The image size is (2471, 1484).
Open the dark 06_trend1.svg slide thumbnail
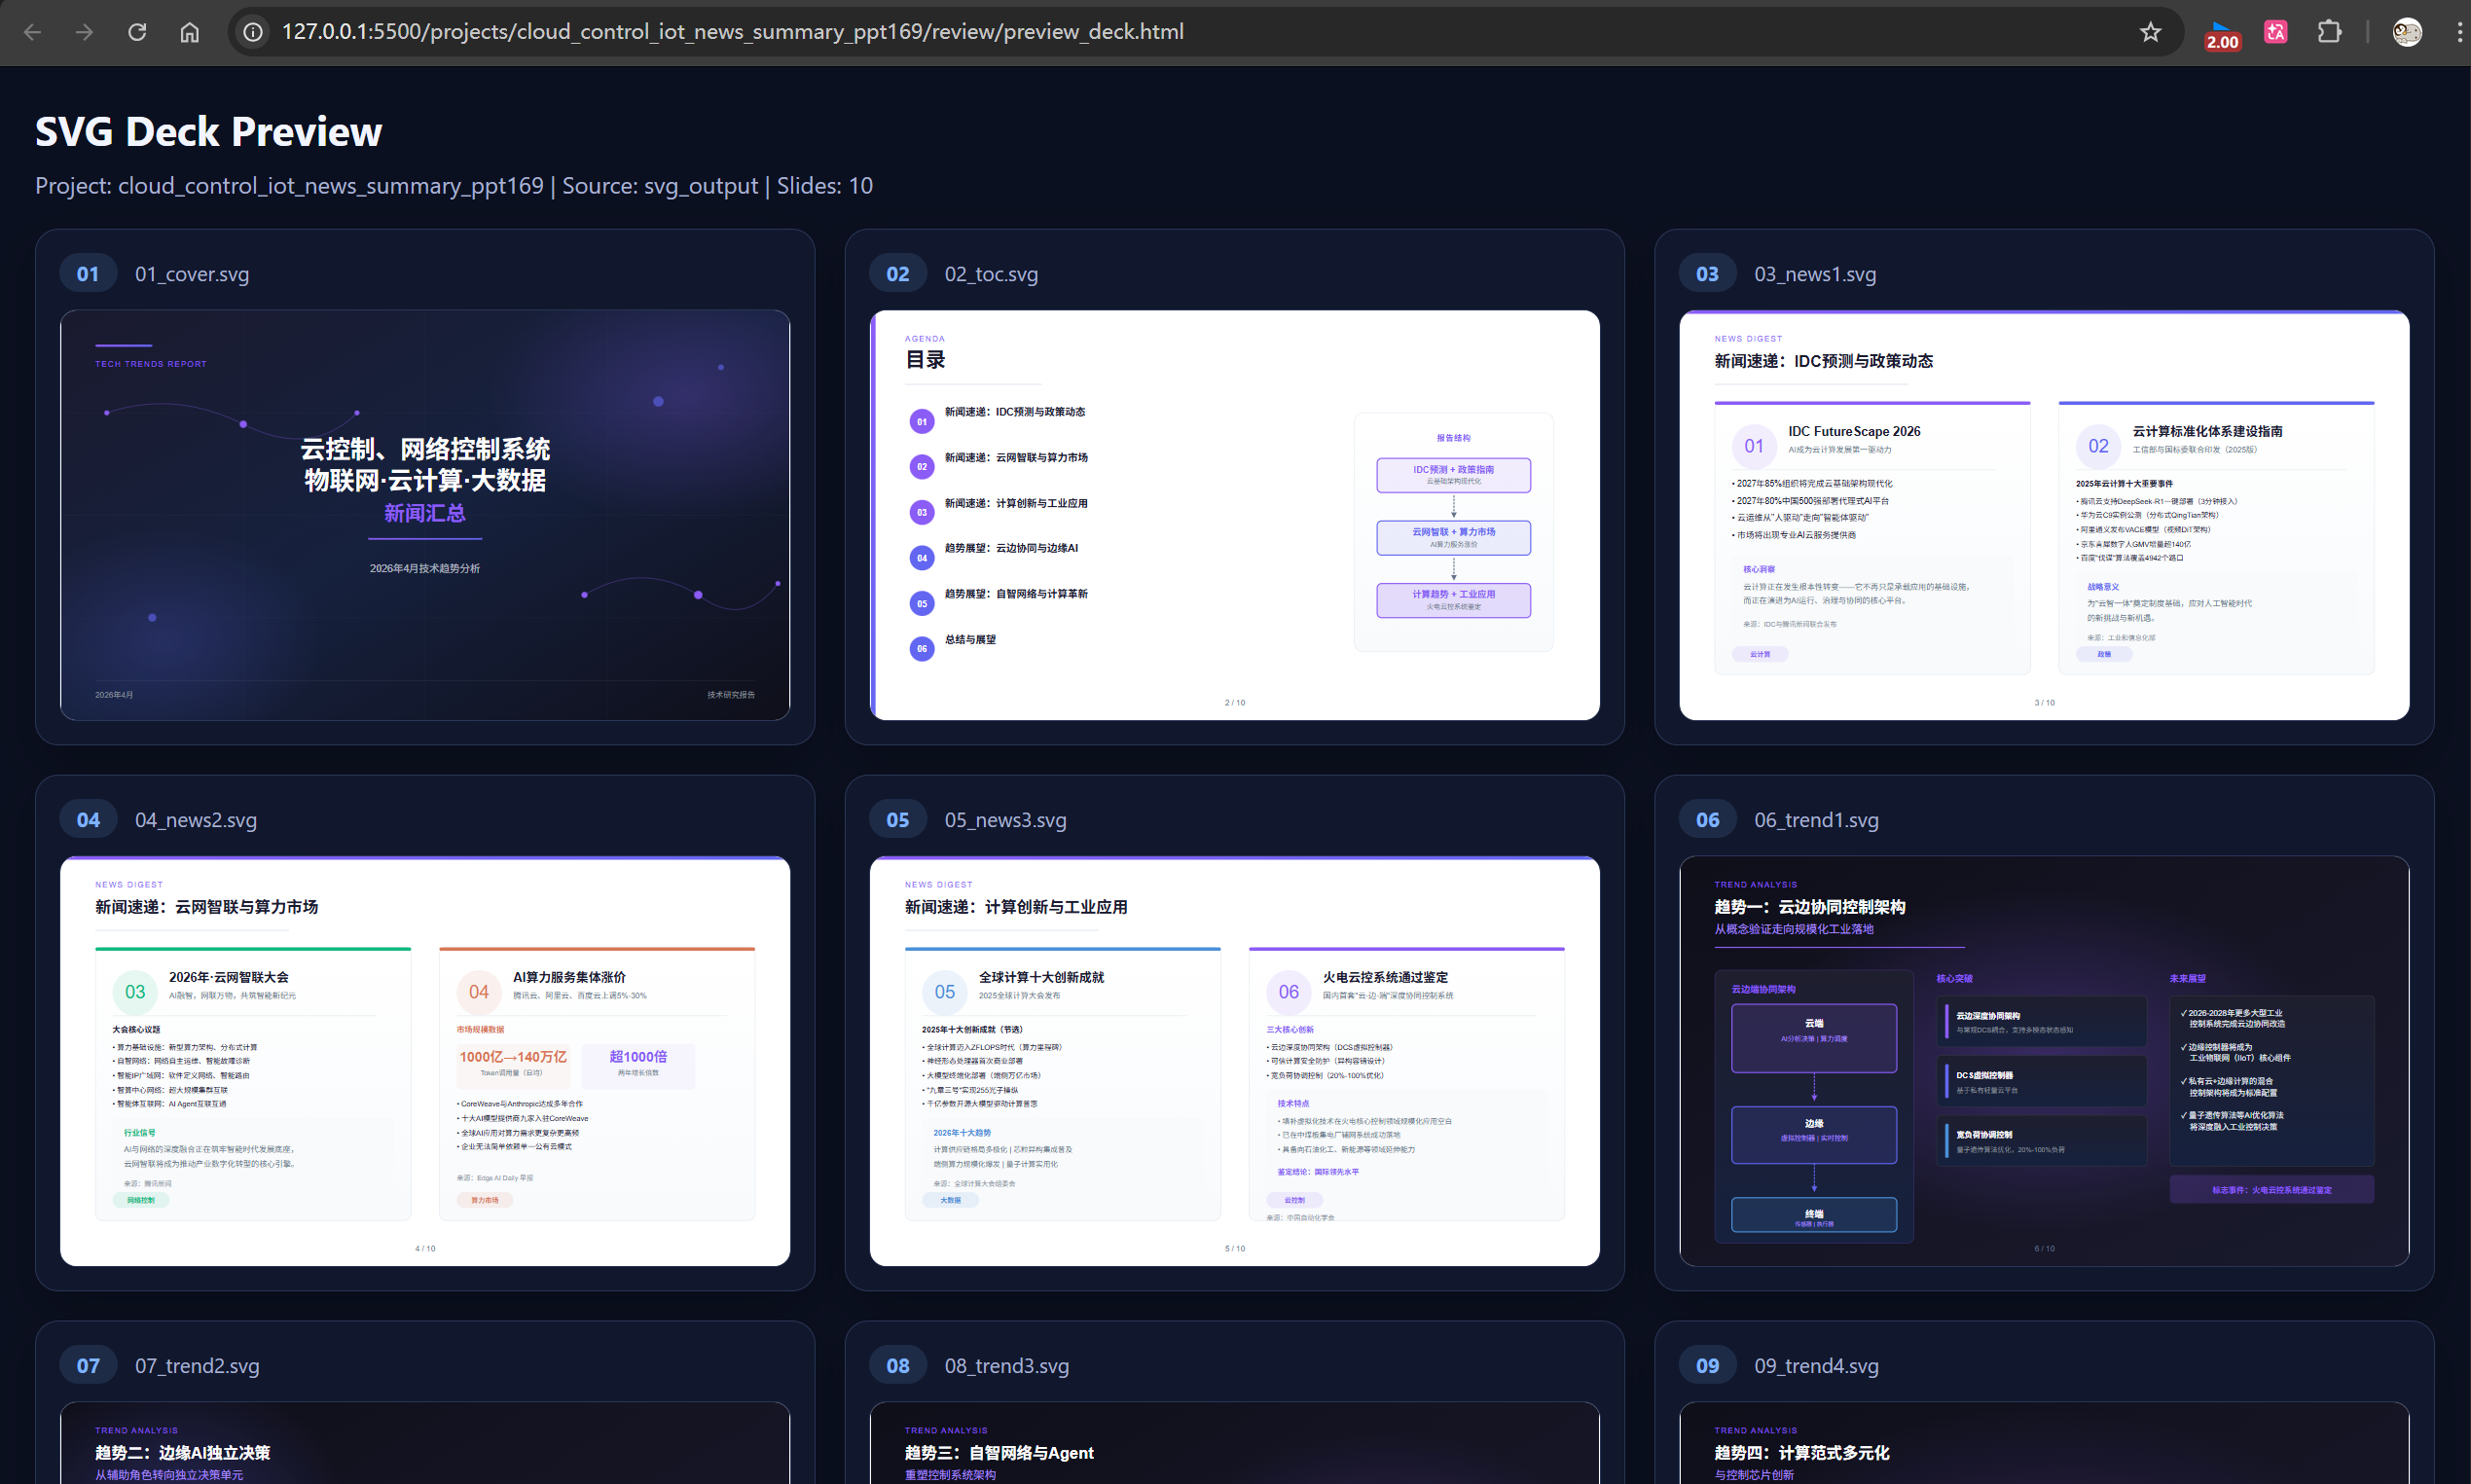2044,1061
